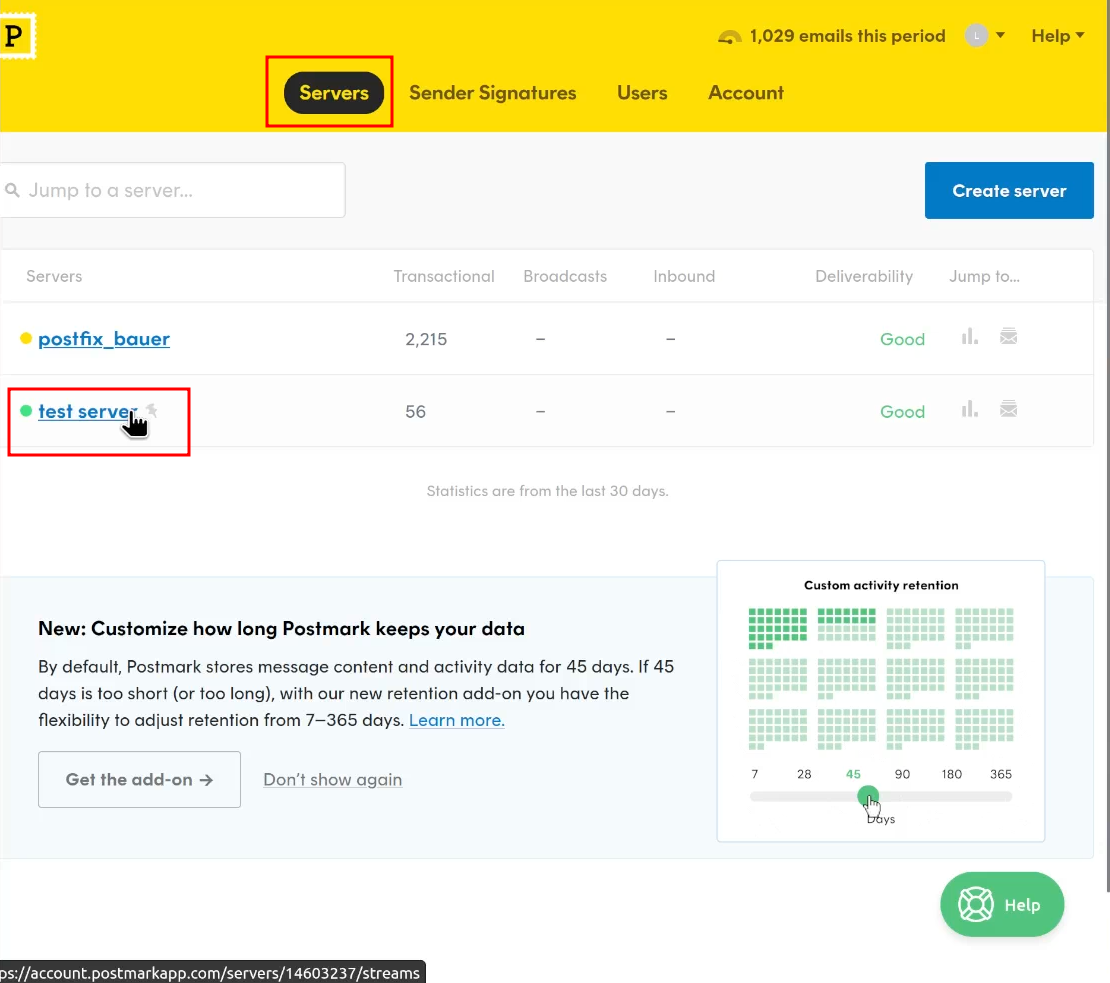
Task: Switch to Sender Signatures tab
Action: pyautogui.click(x=493, y=93)
